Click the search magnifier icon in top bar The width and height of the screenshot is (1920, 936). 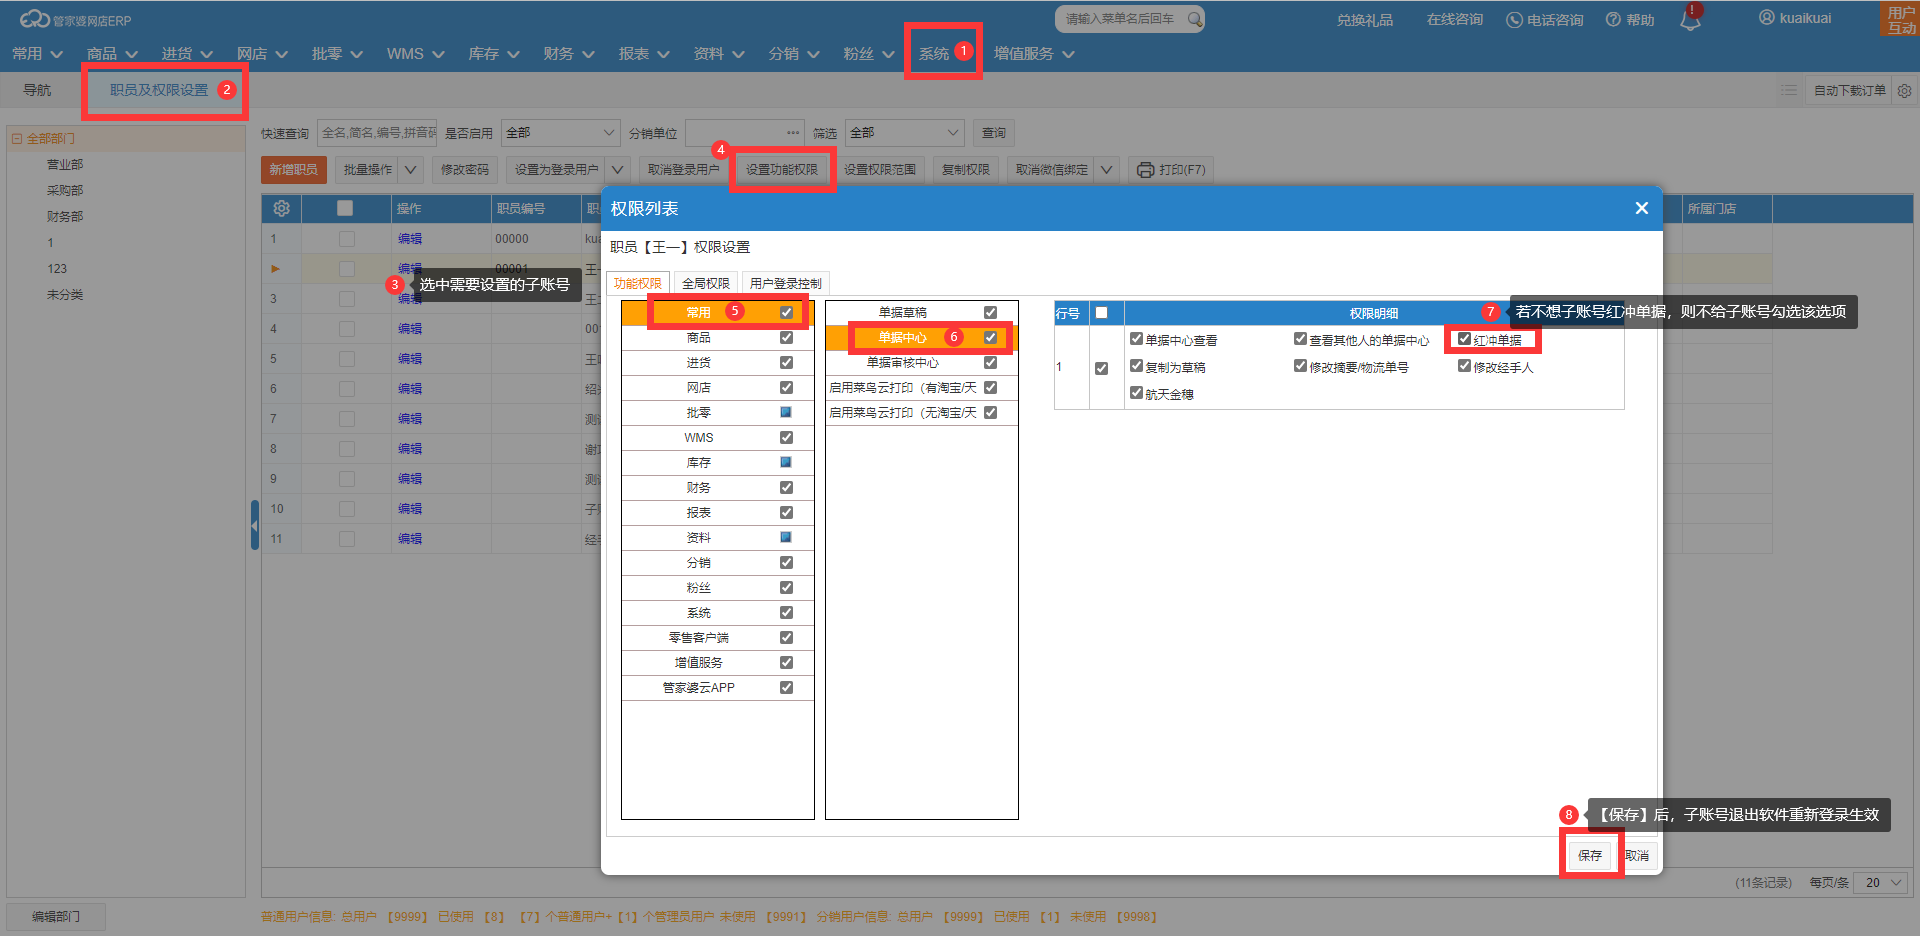[x=1194, y=19]
